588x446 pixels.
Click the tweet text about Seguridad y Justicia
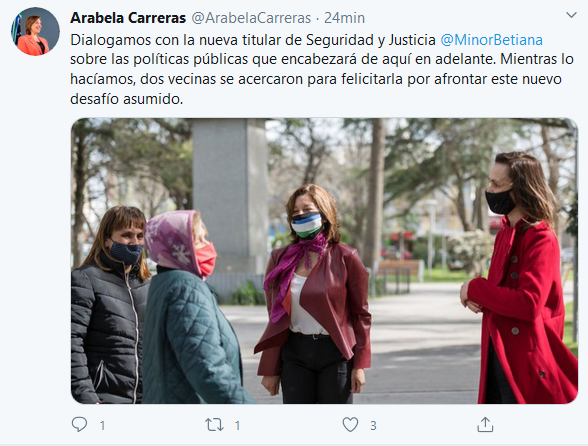[322, 69]
